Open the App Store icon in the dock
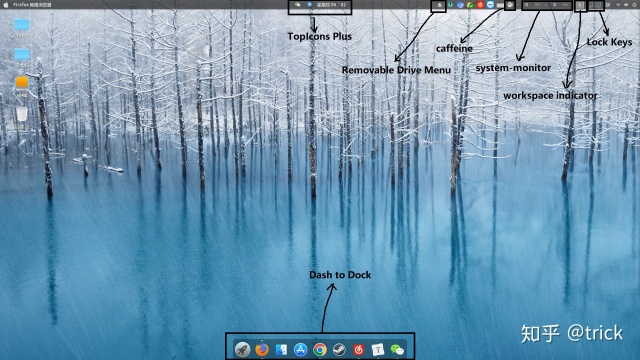This screenshot has height=360, width=640. click(x=300, y=350)
